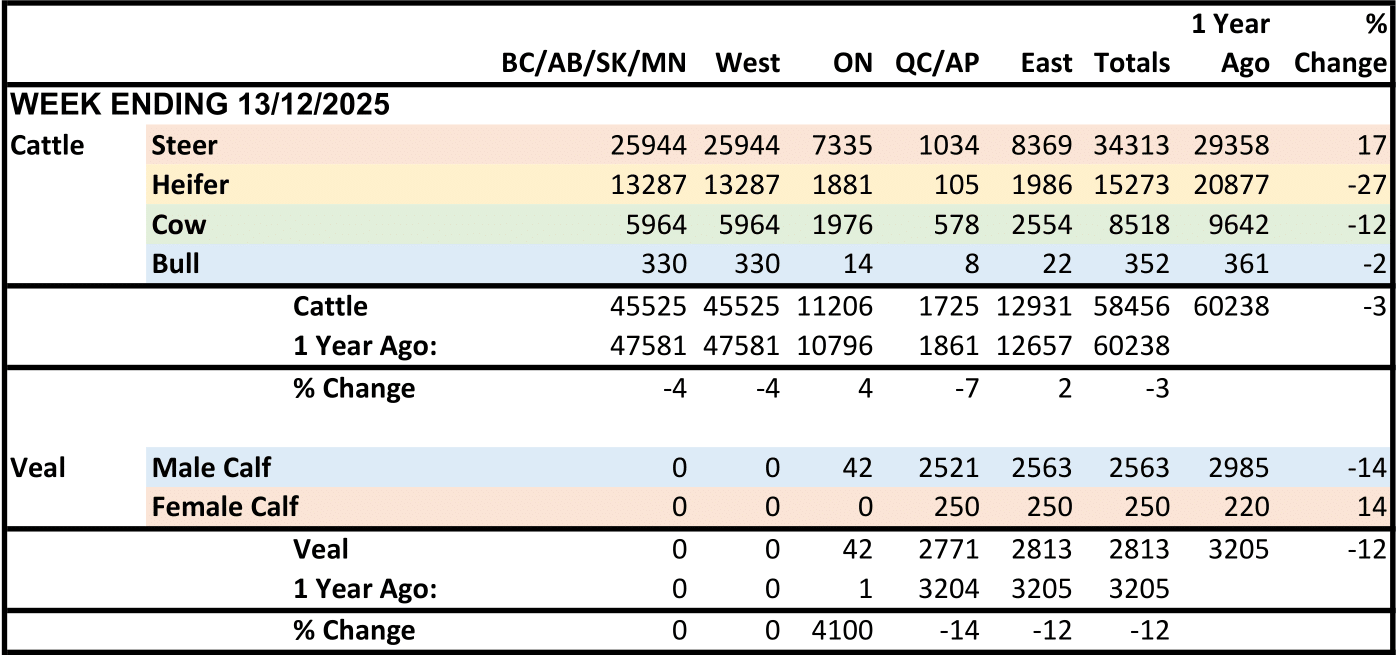
Task: Select the Cattle total value 58456
Action: click(1132, 306)
